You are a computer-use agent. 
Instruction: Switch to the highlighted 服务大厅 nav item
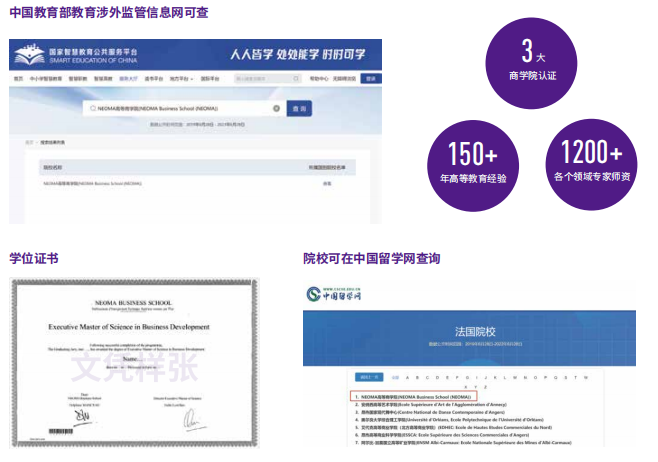point(128,78)
